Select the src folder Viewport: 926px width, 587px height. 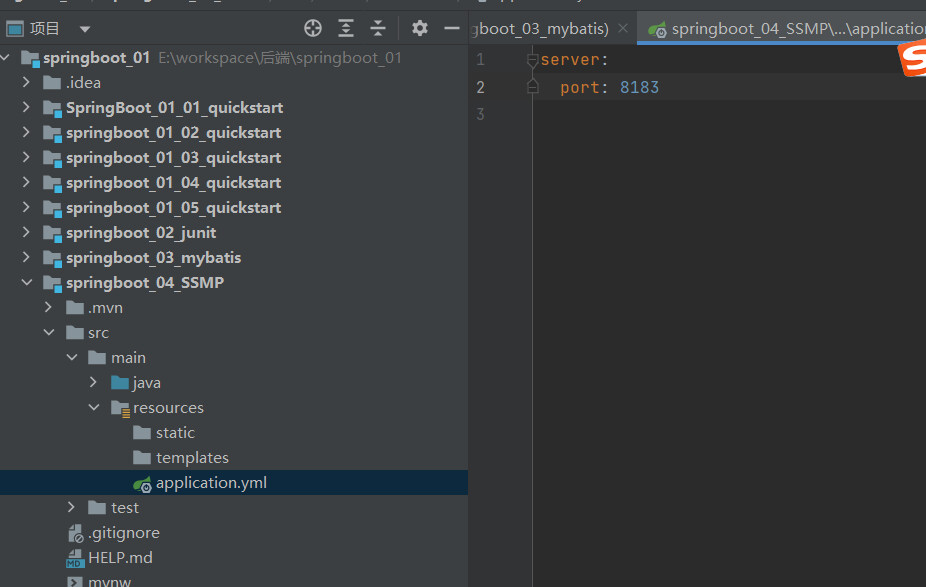point(98,333)
